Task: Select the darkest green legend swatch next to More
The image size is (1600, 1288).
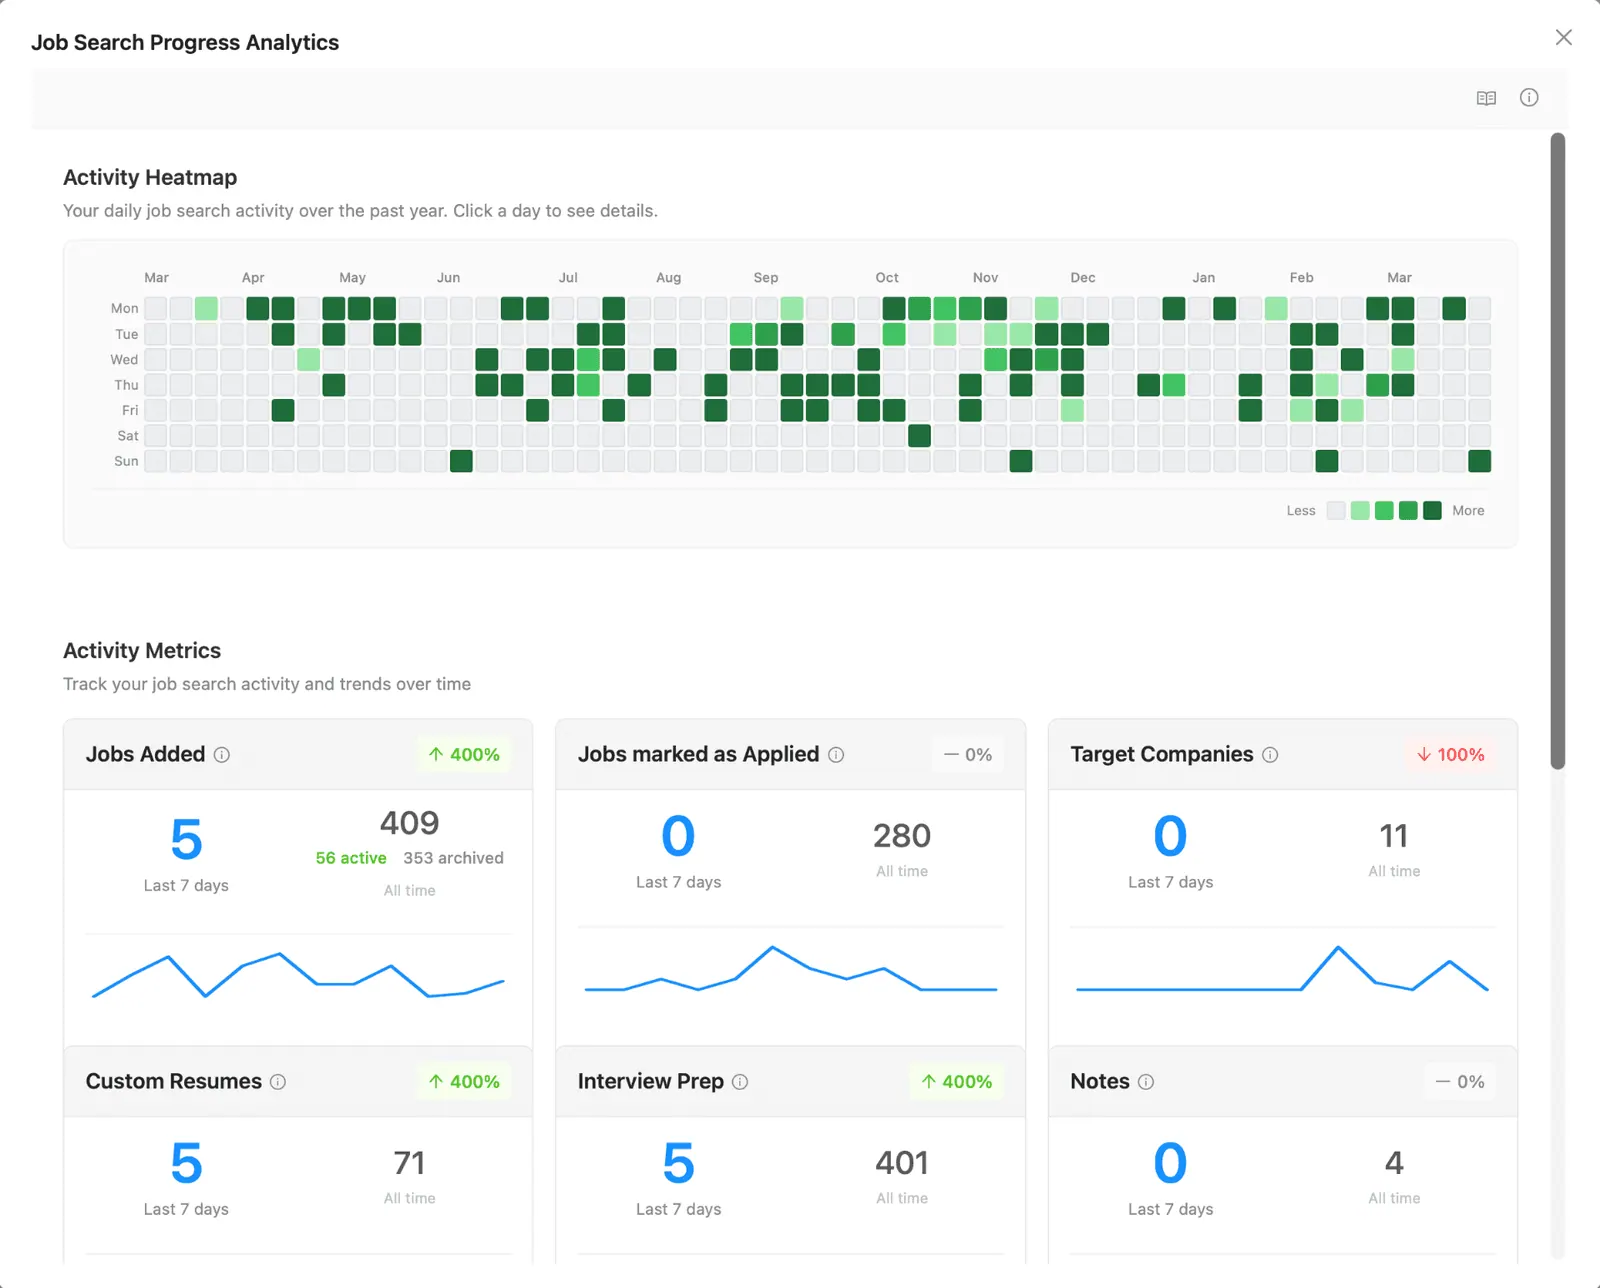Action: pyautogui.click(x=1432, y=511)
